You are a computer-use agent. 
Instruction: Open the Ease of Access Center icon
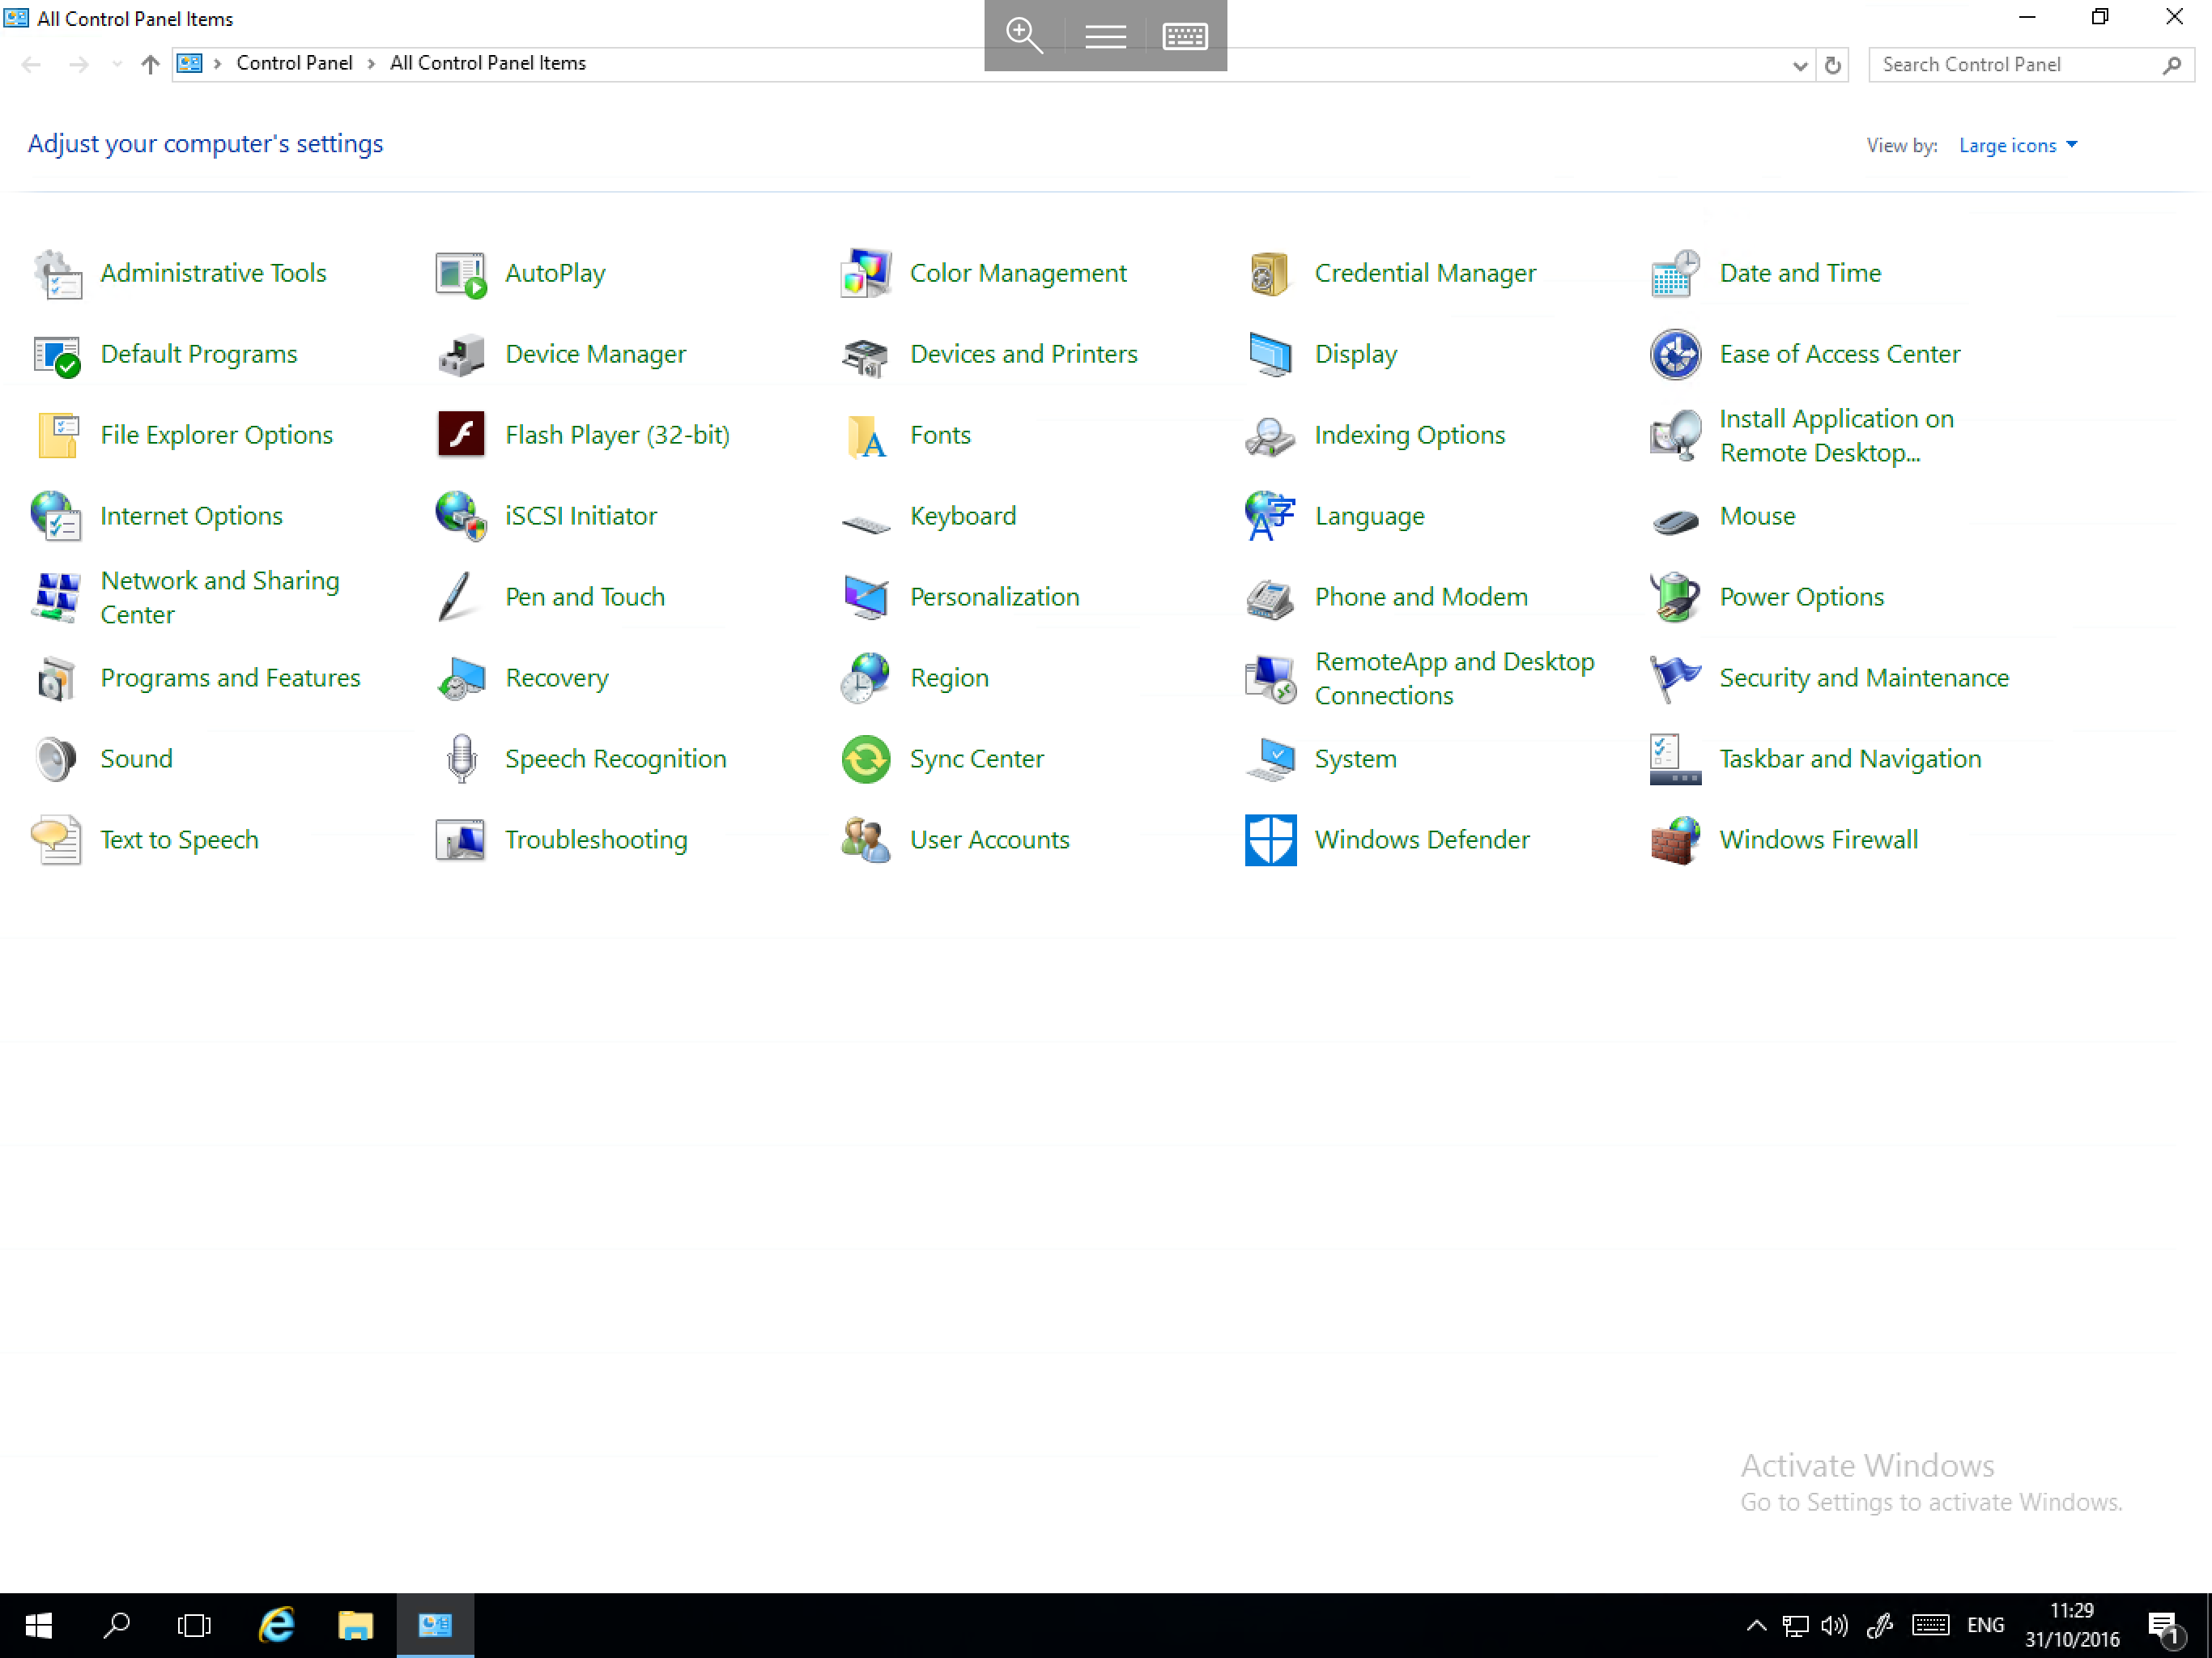click(x=1675, y=355)
